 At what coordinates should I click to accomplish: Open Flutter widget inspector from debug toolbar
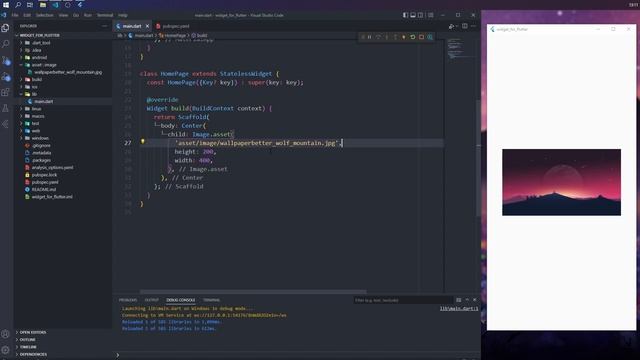pos(430,37)
